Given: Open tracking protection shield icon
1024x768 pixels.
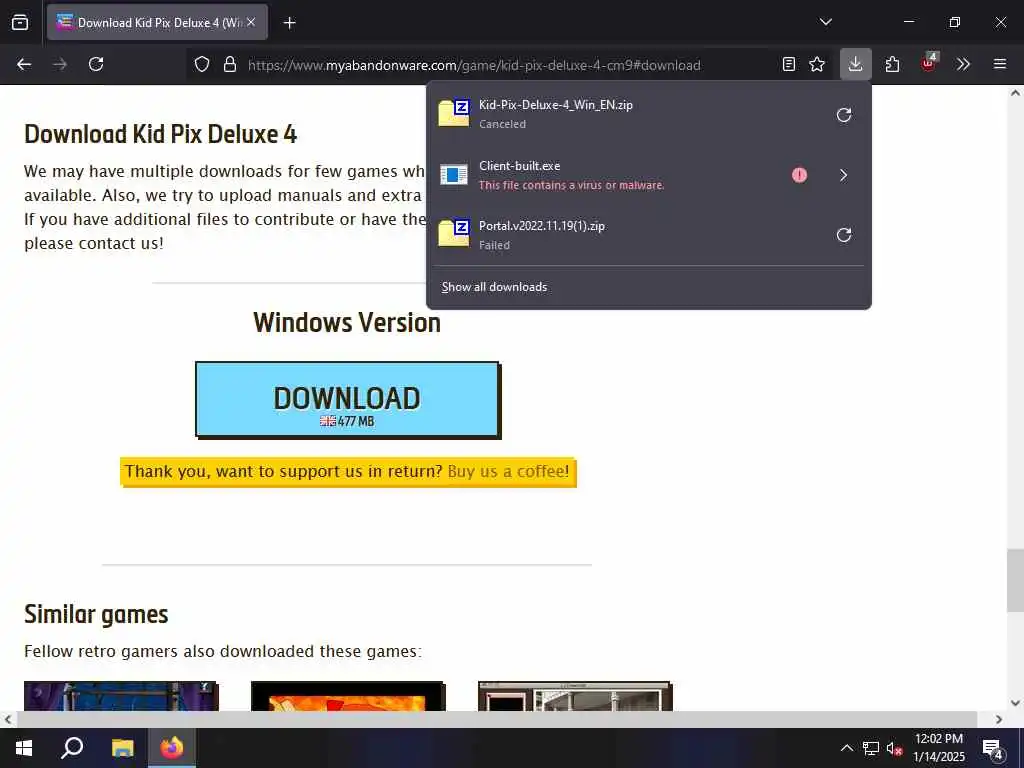Looking at the screenshot, I should pos(202,65).
